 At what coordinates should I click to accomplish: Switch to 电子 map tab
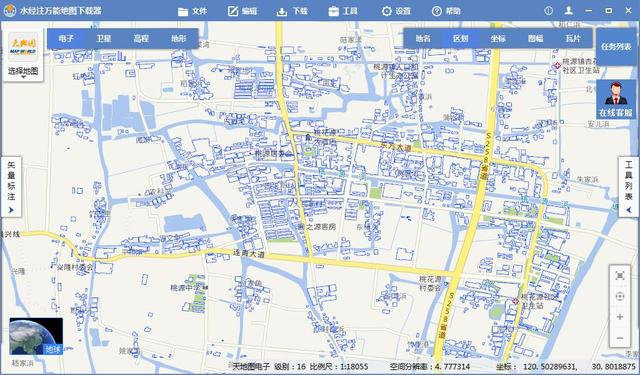coord(66,38)
